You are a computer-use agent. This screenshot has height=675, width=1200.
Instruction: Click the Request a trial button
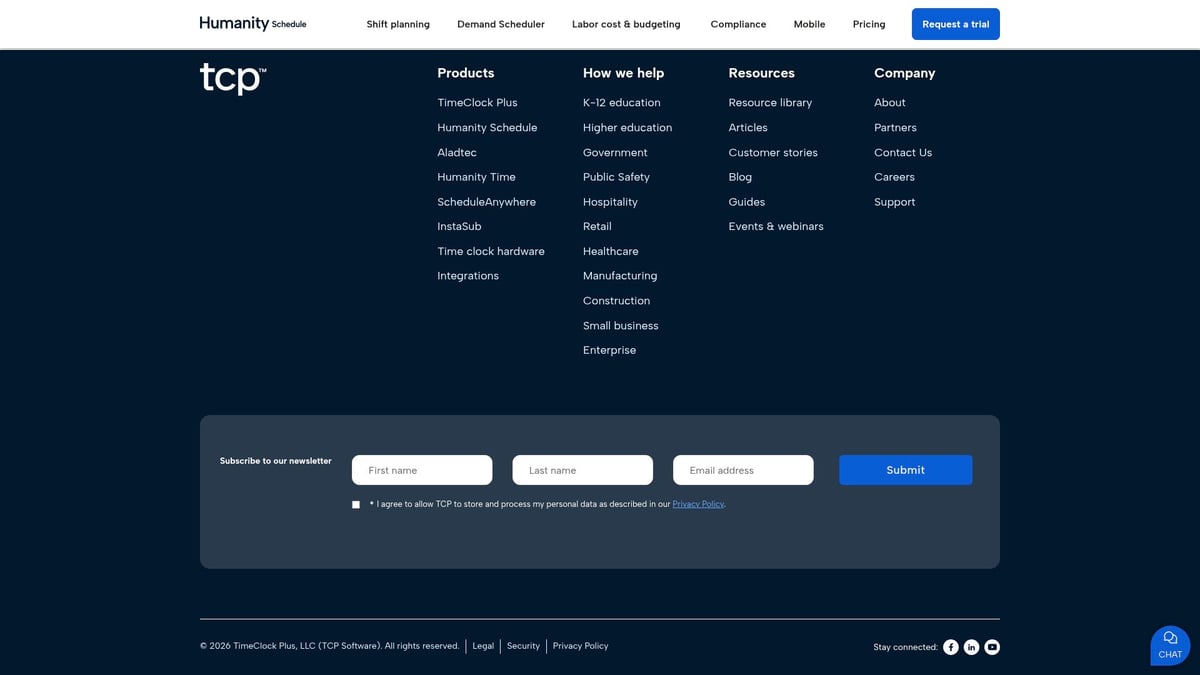955,24
